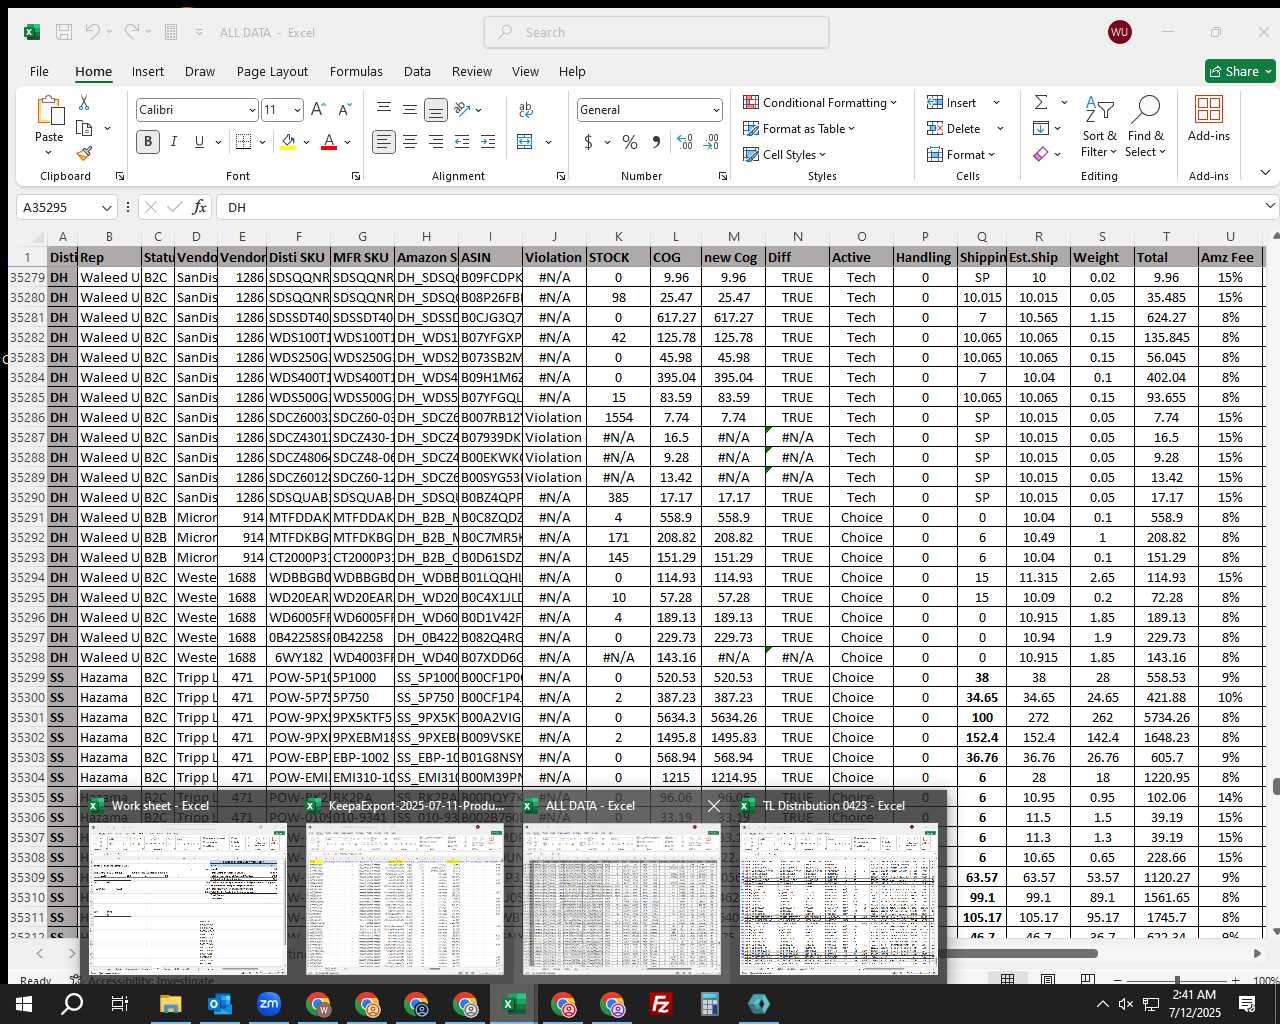Switch to the Data tab
The width and height of the screenshot is (1280, 1024).
pos(417,71)
